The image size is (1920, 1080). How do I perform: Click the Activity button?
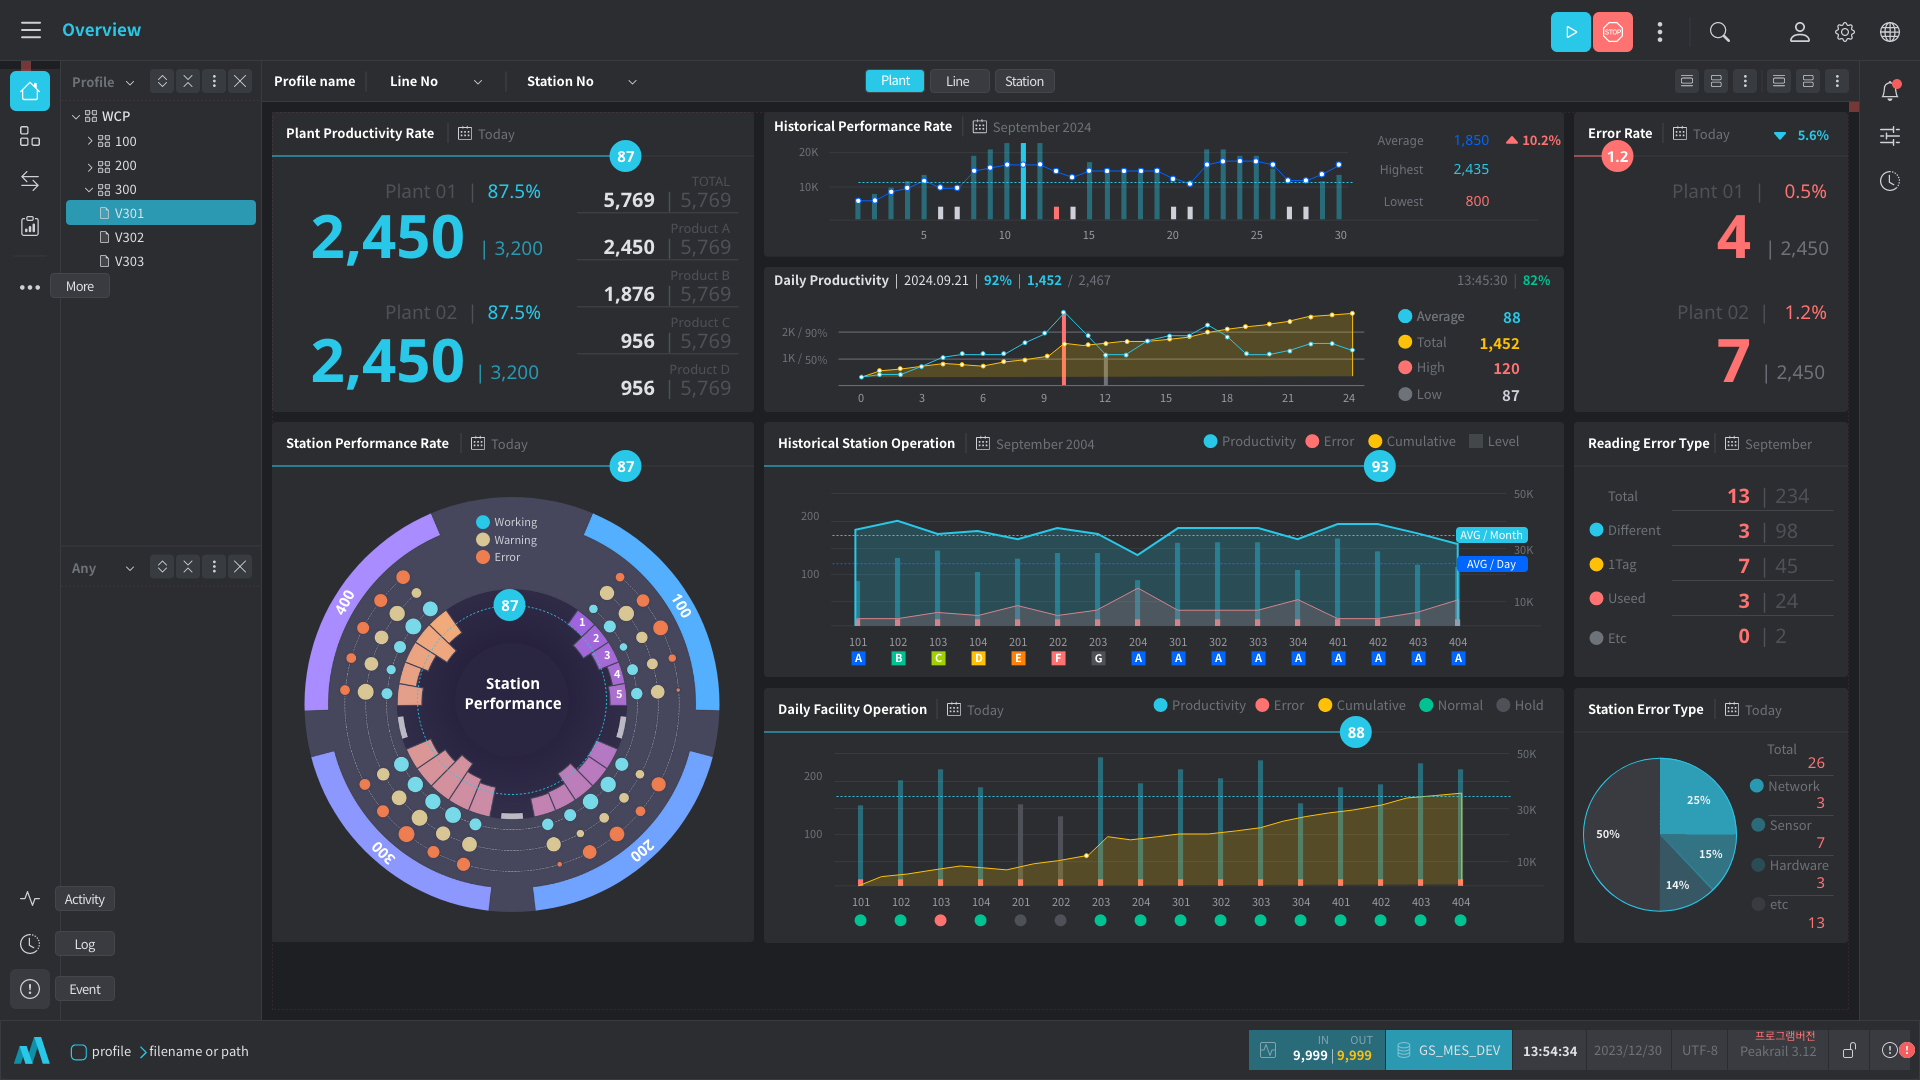(85, 899)
